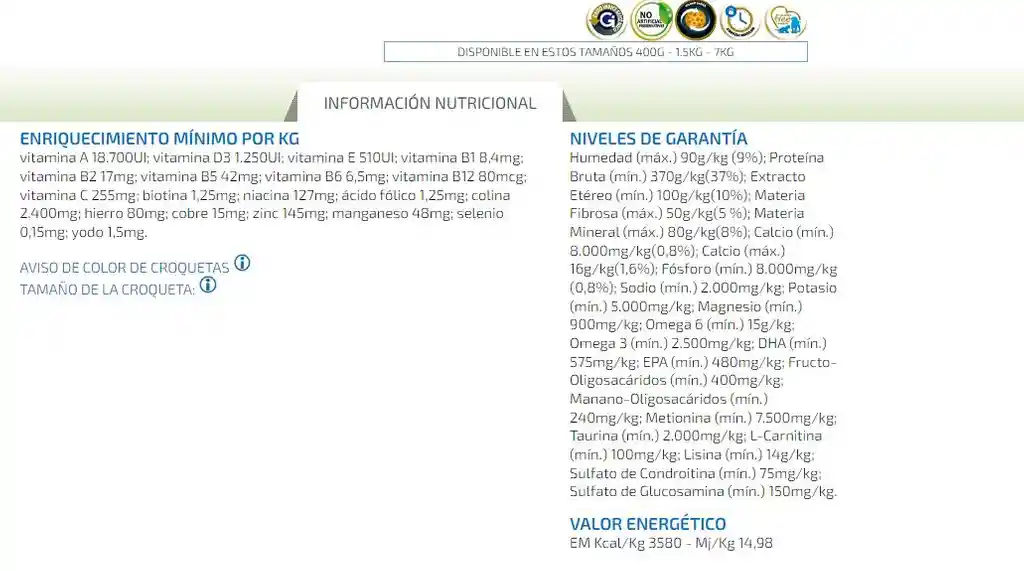Click the Disponible en estos tamaños box
This screenshot has width=1024, height=571.
pyautogui.click(x=595, y=52)
